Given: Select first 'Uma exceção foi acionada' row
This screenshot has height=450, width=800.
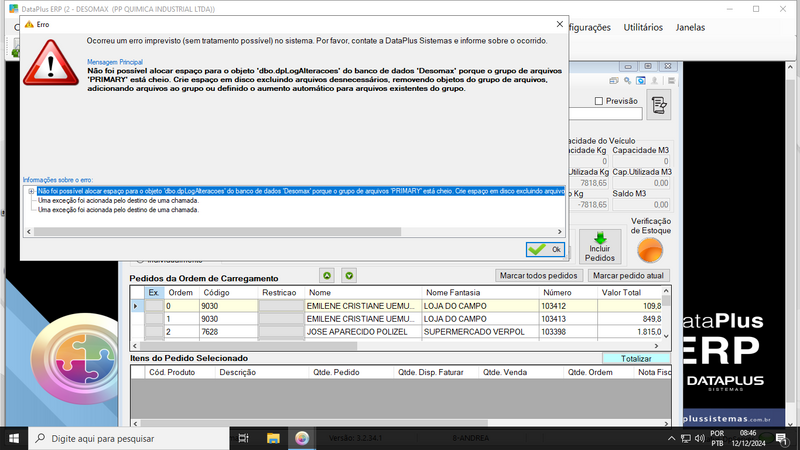Looking at the screenshot, I should coord(118,201).
